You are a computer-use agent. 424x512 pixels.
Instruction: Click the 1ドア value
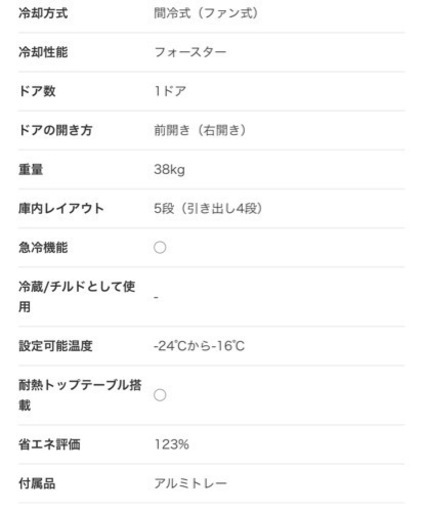pyautogui.click(x=170, y=91)
